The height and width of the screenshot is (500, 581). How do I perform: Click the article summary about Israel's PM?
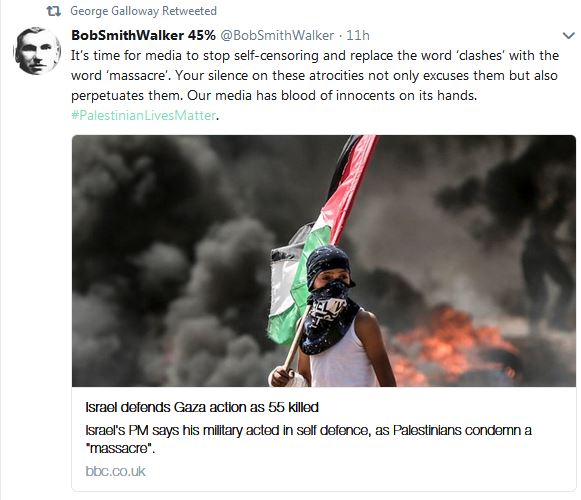(x=308, y=439)
